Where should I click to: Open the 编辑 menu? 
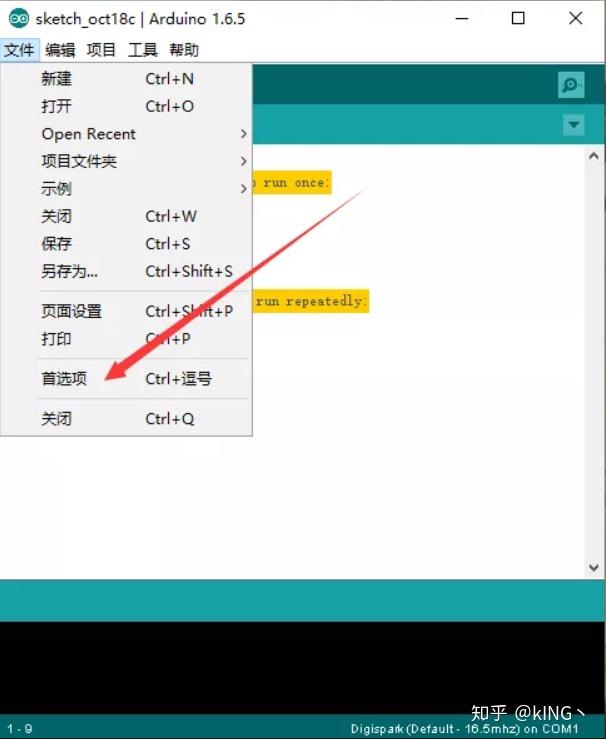point(60,49)
